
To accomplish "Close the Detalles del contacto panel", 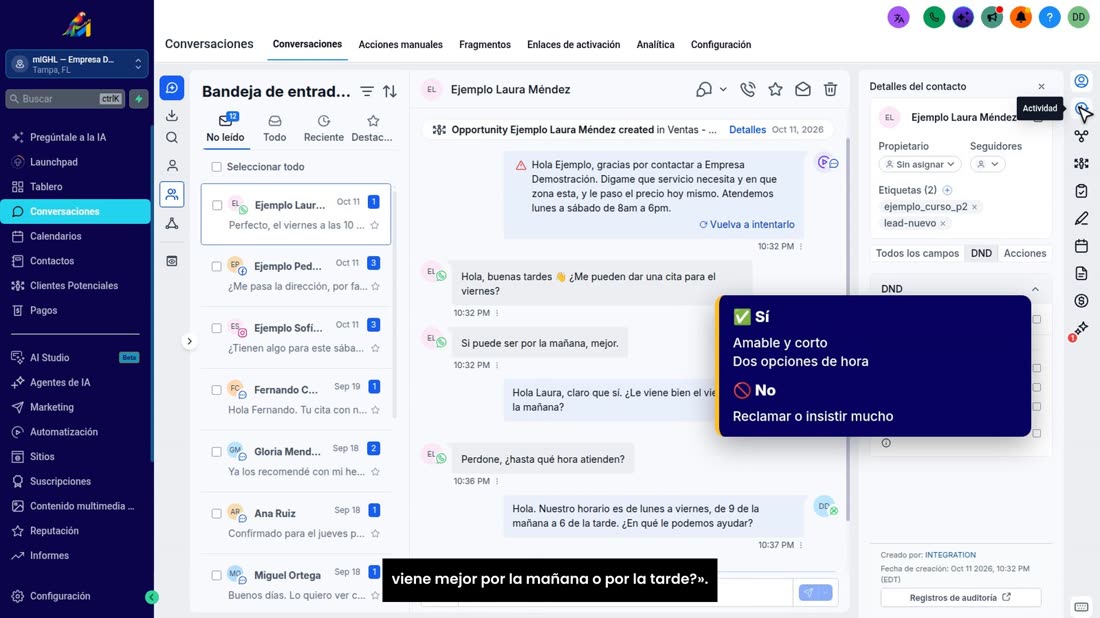I will point(1041,86).
